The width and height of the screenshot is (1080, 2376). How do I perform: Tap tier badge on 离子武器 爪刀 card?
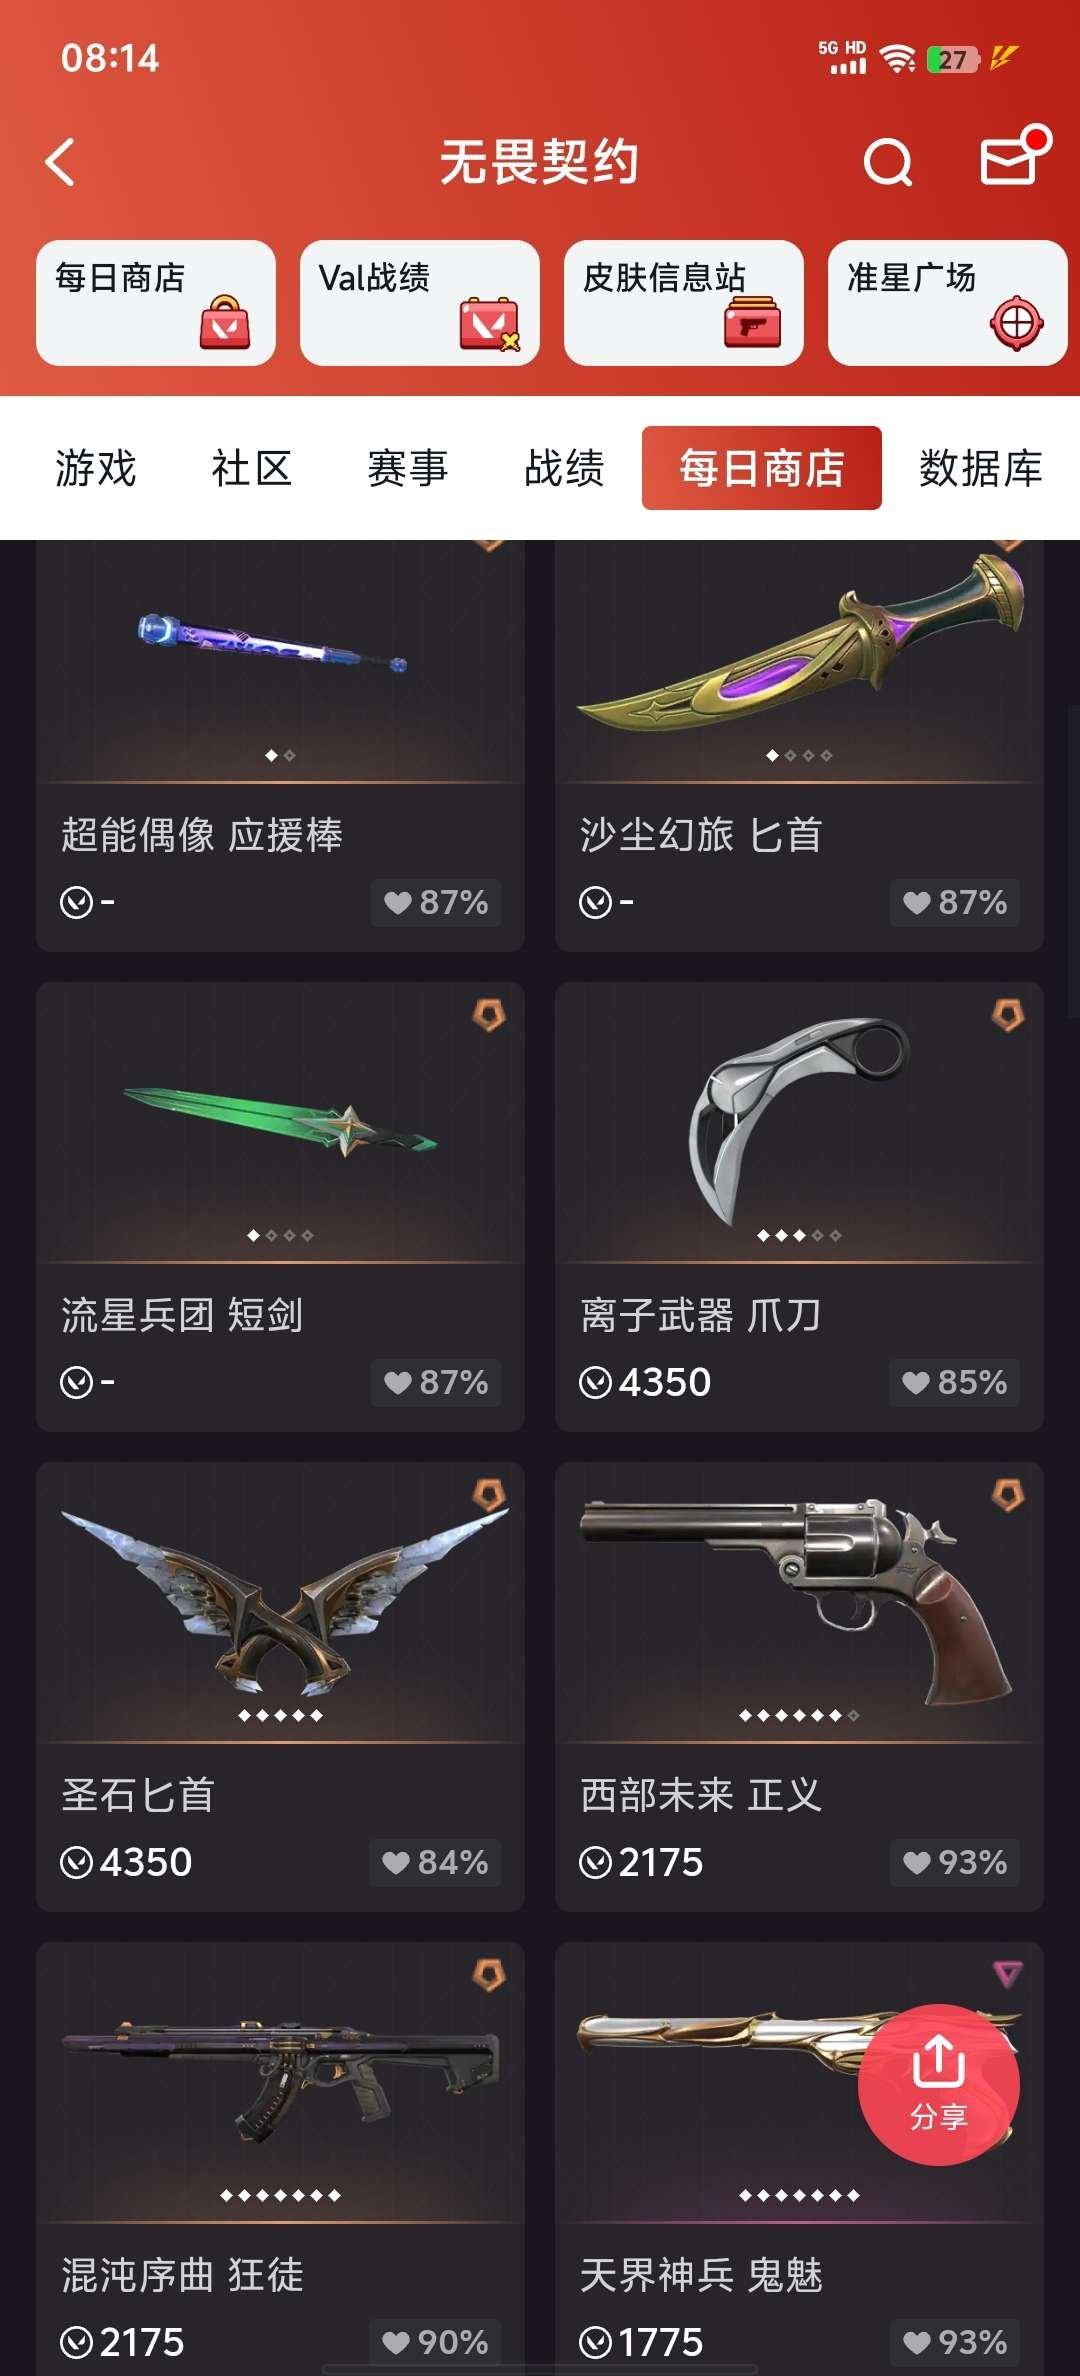point(1008,1015)
